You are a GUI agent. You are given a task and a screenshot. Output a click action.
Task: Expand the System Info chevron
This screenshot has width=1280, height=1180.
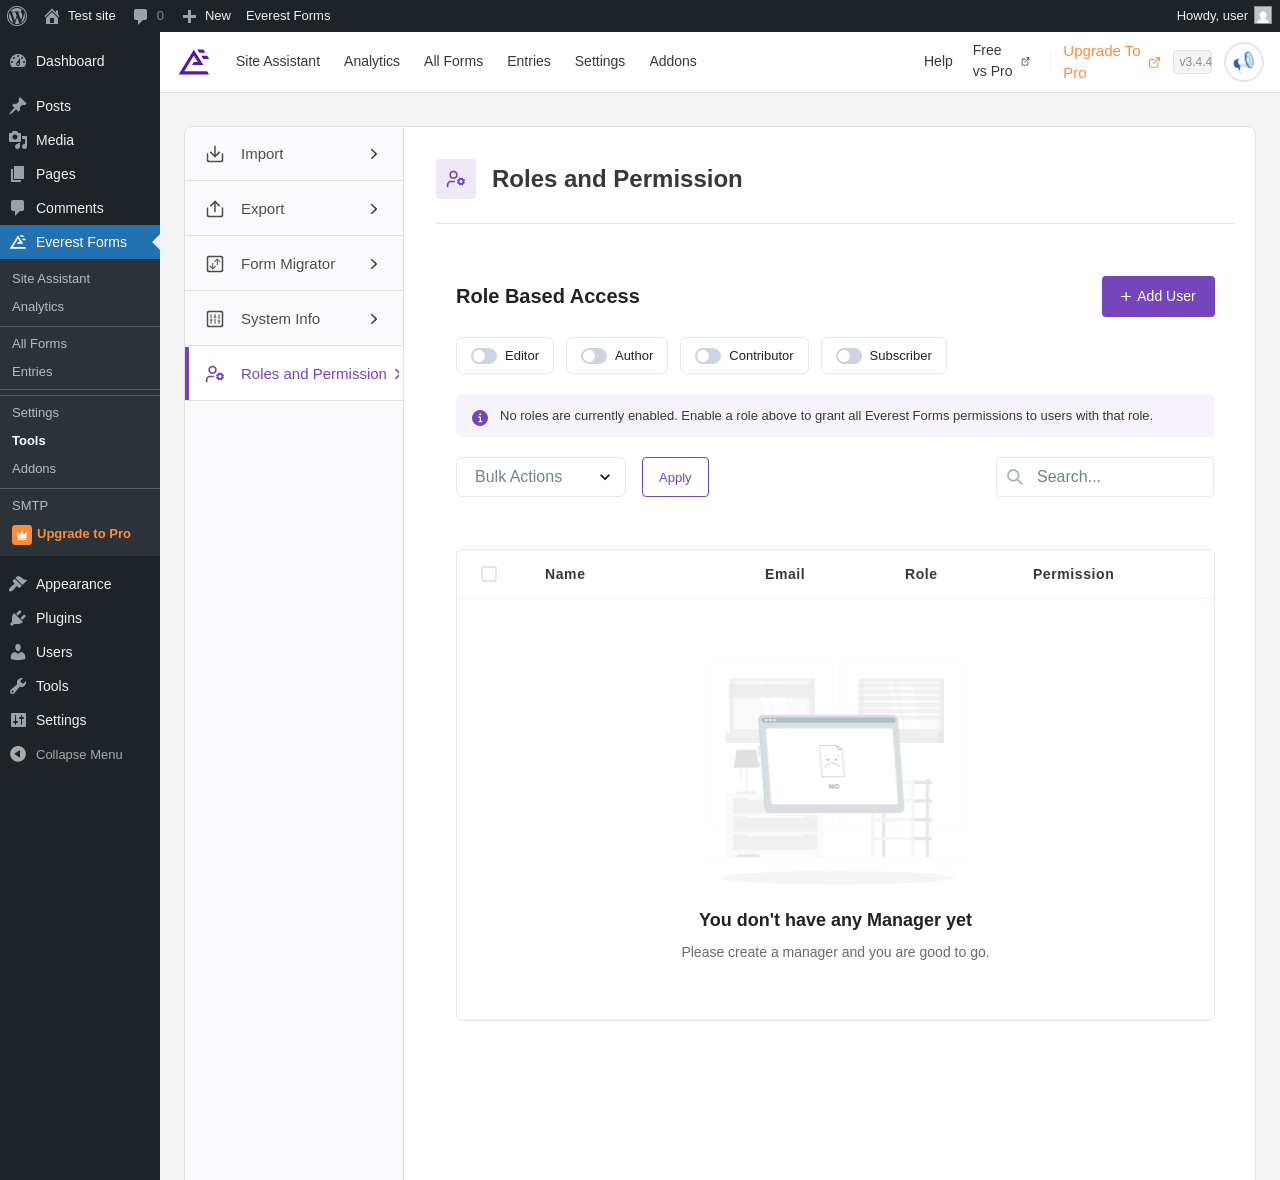[x=374, y=319]
